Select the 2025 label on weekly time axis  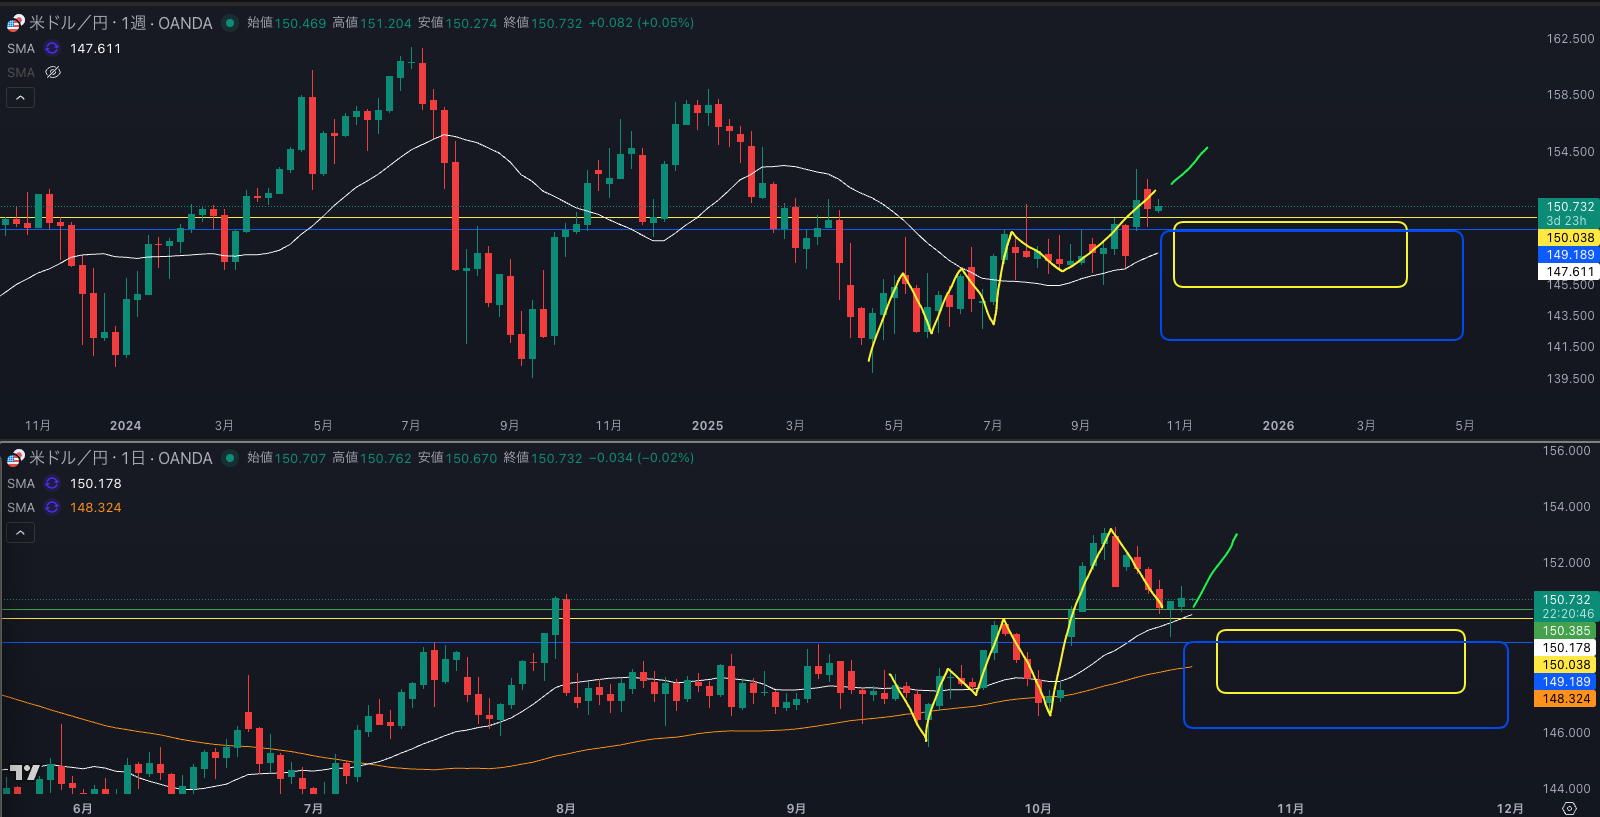point(707,425)
